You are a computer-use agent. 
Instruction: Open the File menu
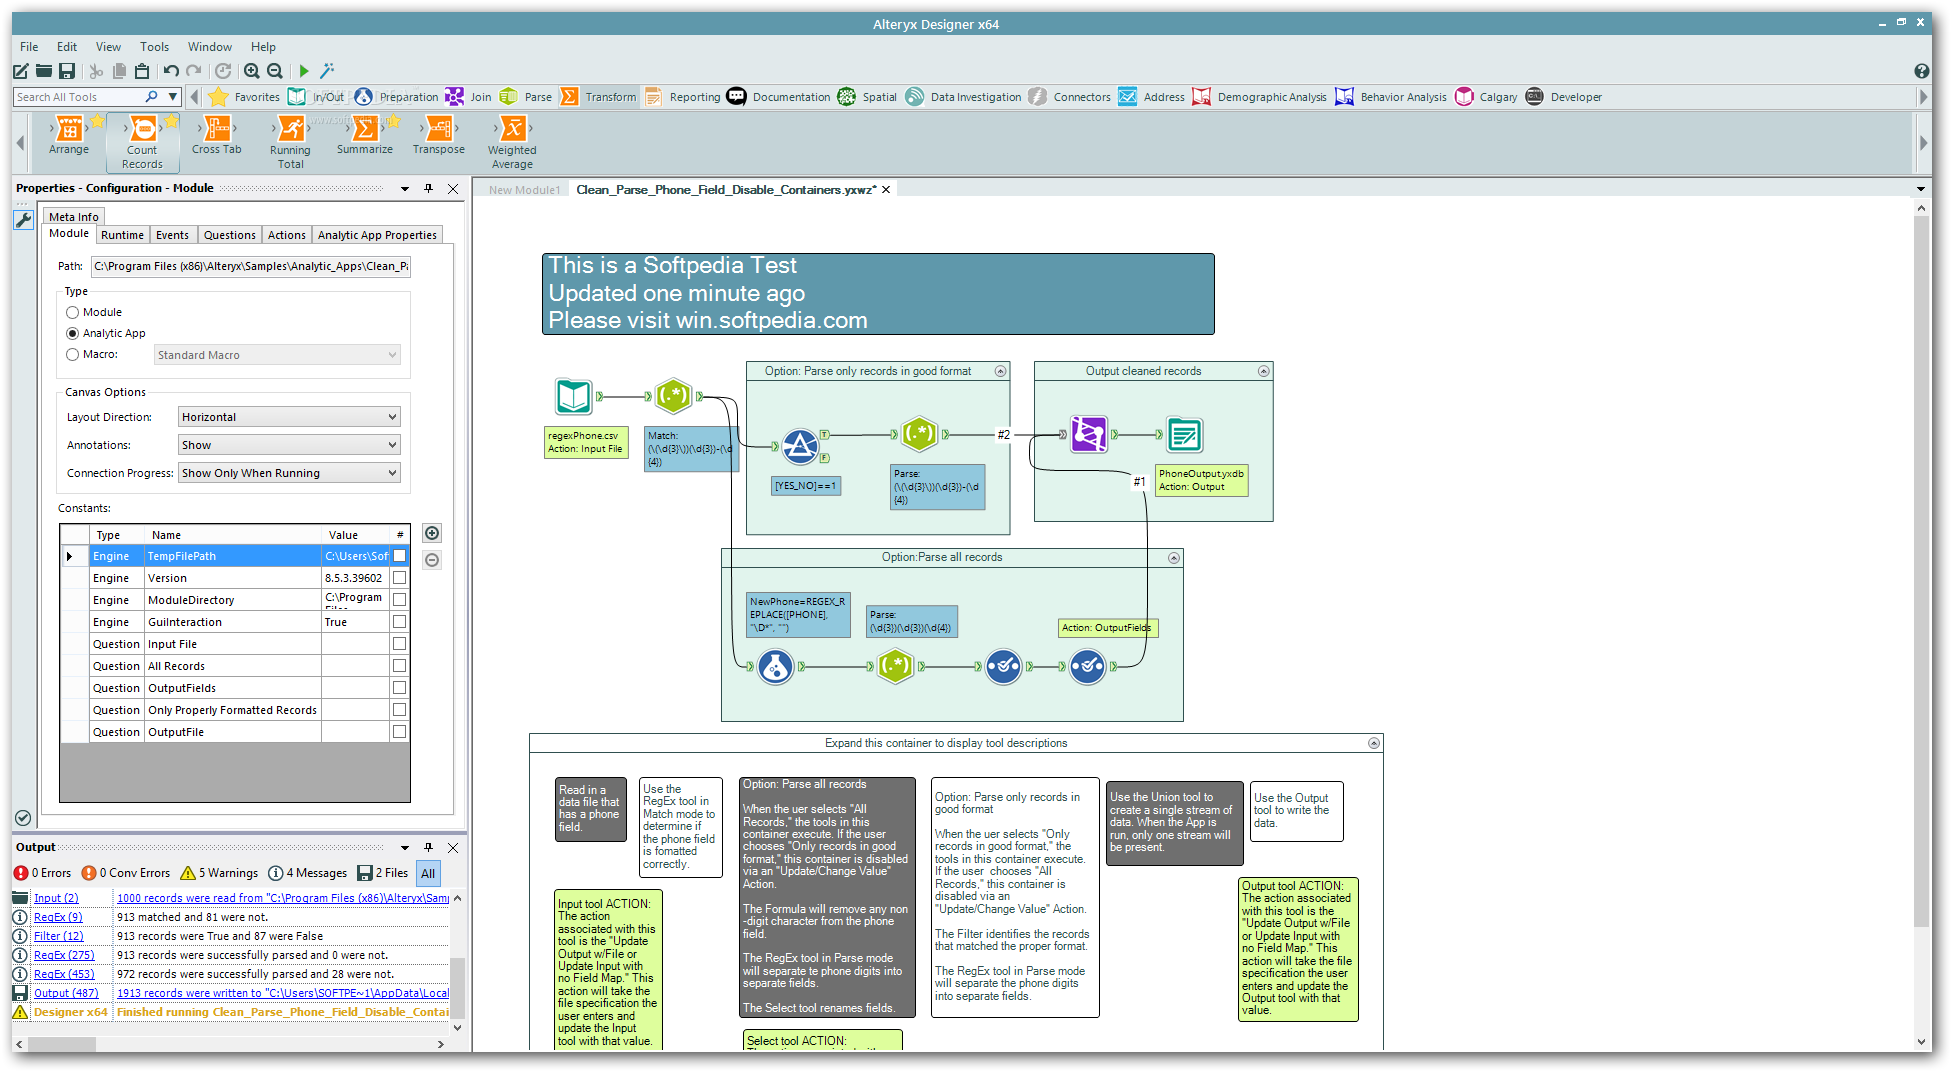pyautogui.click(x=29, y=47)
